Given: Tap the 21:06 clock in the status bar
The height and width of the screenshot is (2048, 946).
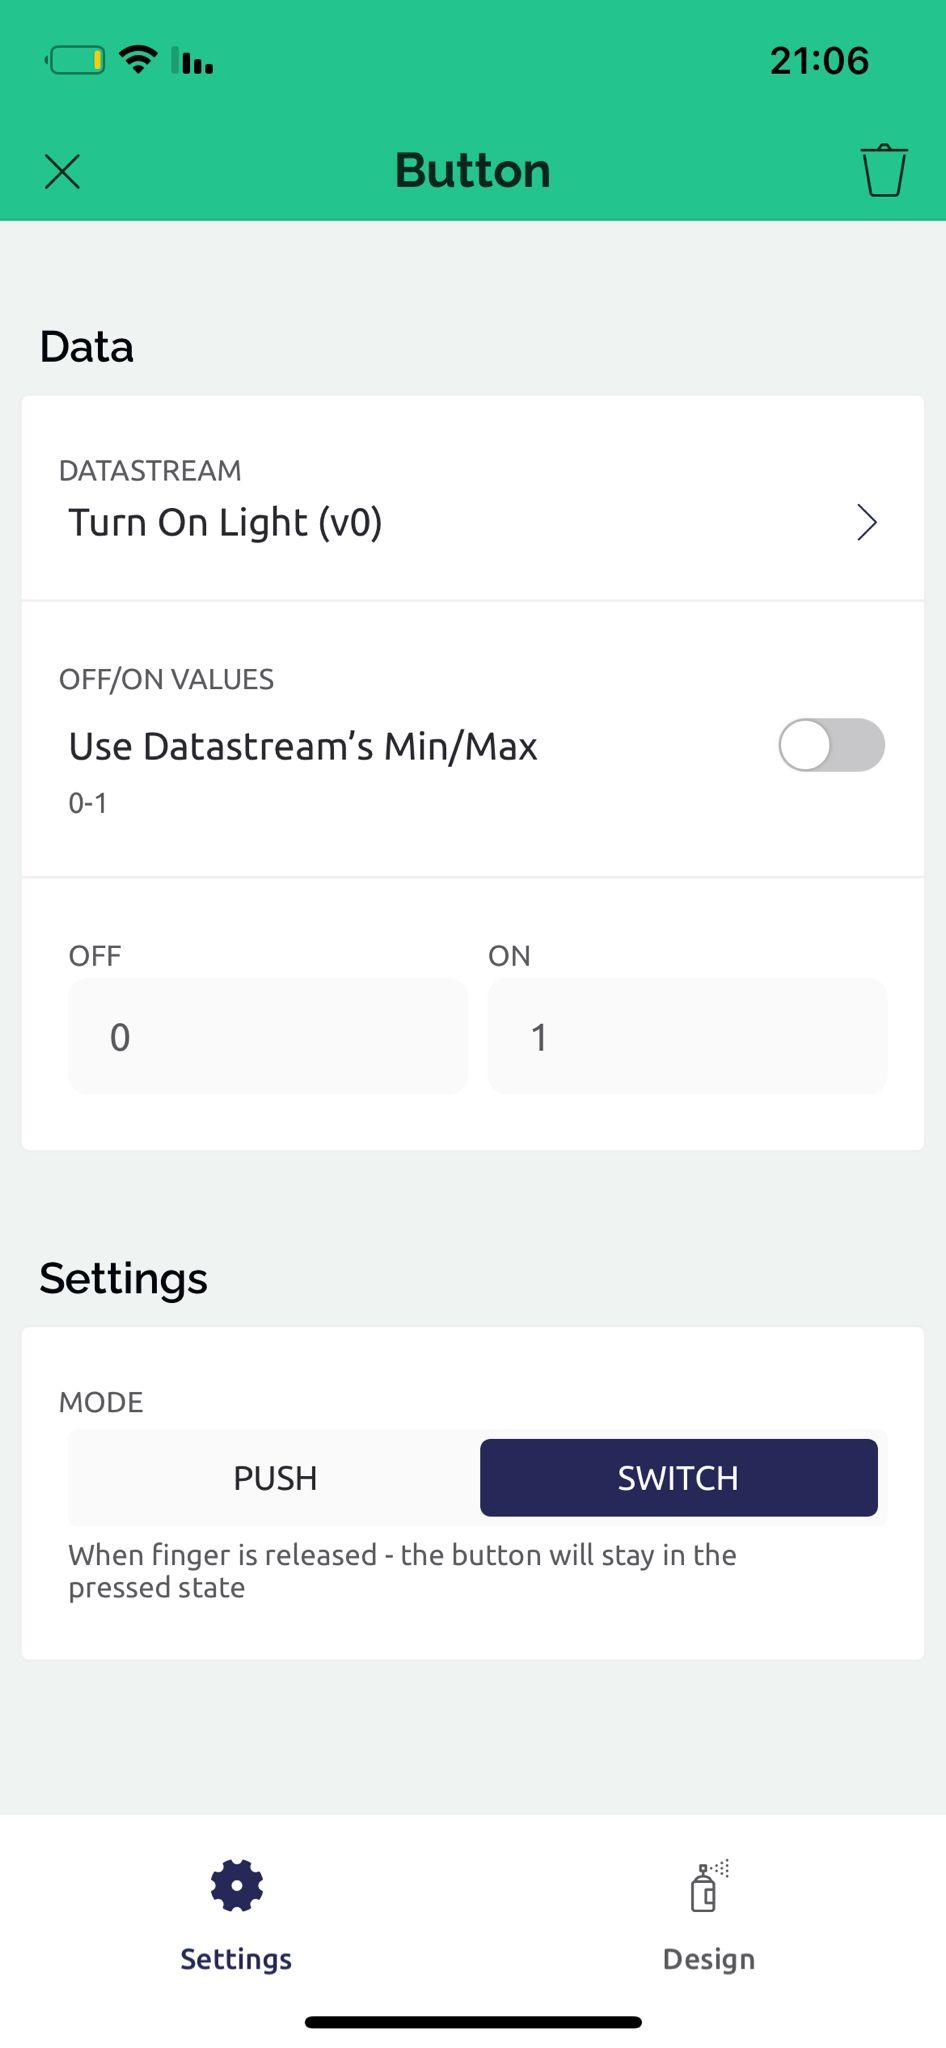Looking at the screenshot, I should coord(819,61).
